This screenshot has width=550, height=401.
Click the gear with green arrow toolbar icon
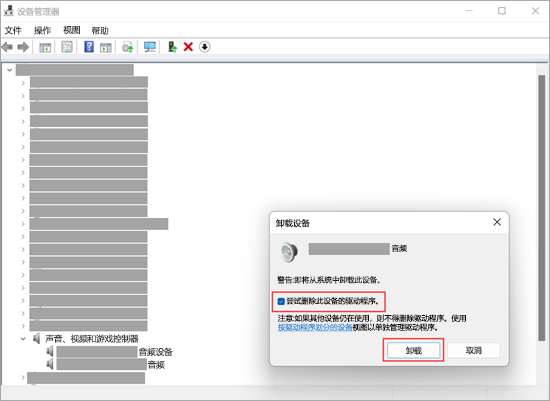[x=128, y=47]
